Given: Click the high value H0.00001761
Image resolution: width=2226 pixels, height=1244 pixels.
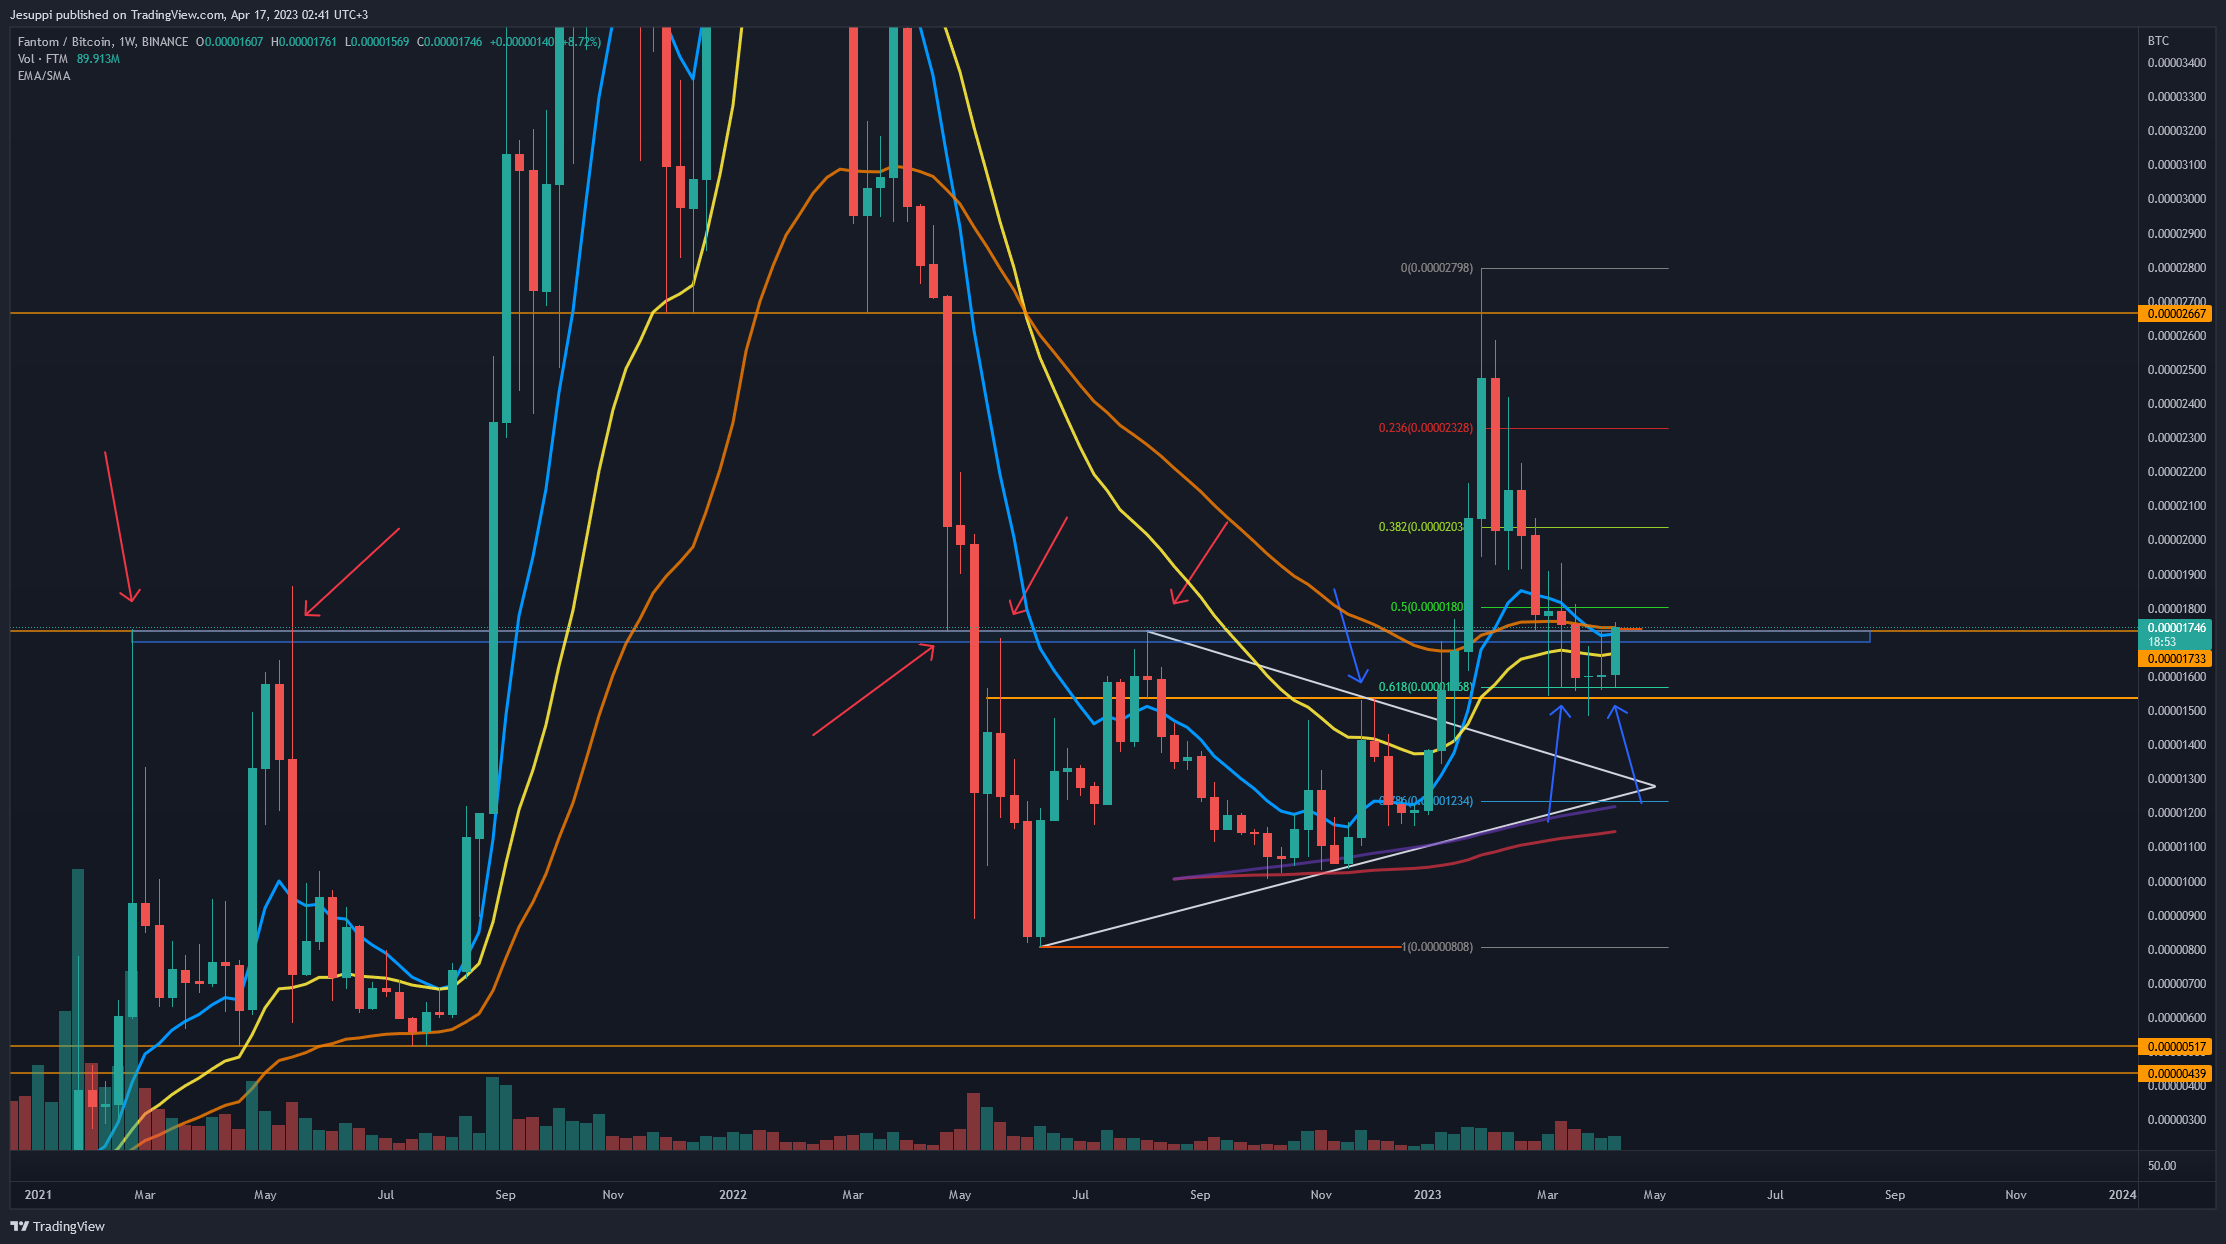Looking at the screenshot, I should (304, 42).
